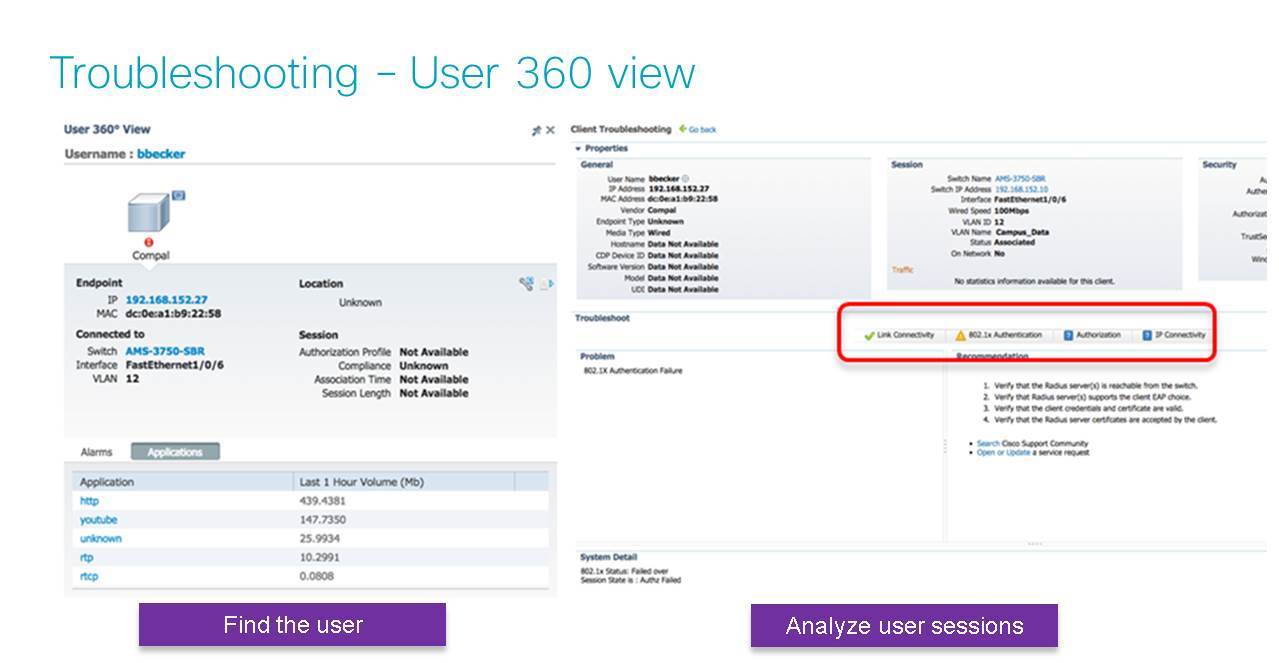1279x663 pixels.
Task: Click Search Cisco Support Community link
Action: pyautogui.click(x=988, y=443)
